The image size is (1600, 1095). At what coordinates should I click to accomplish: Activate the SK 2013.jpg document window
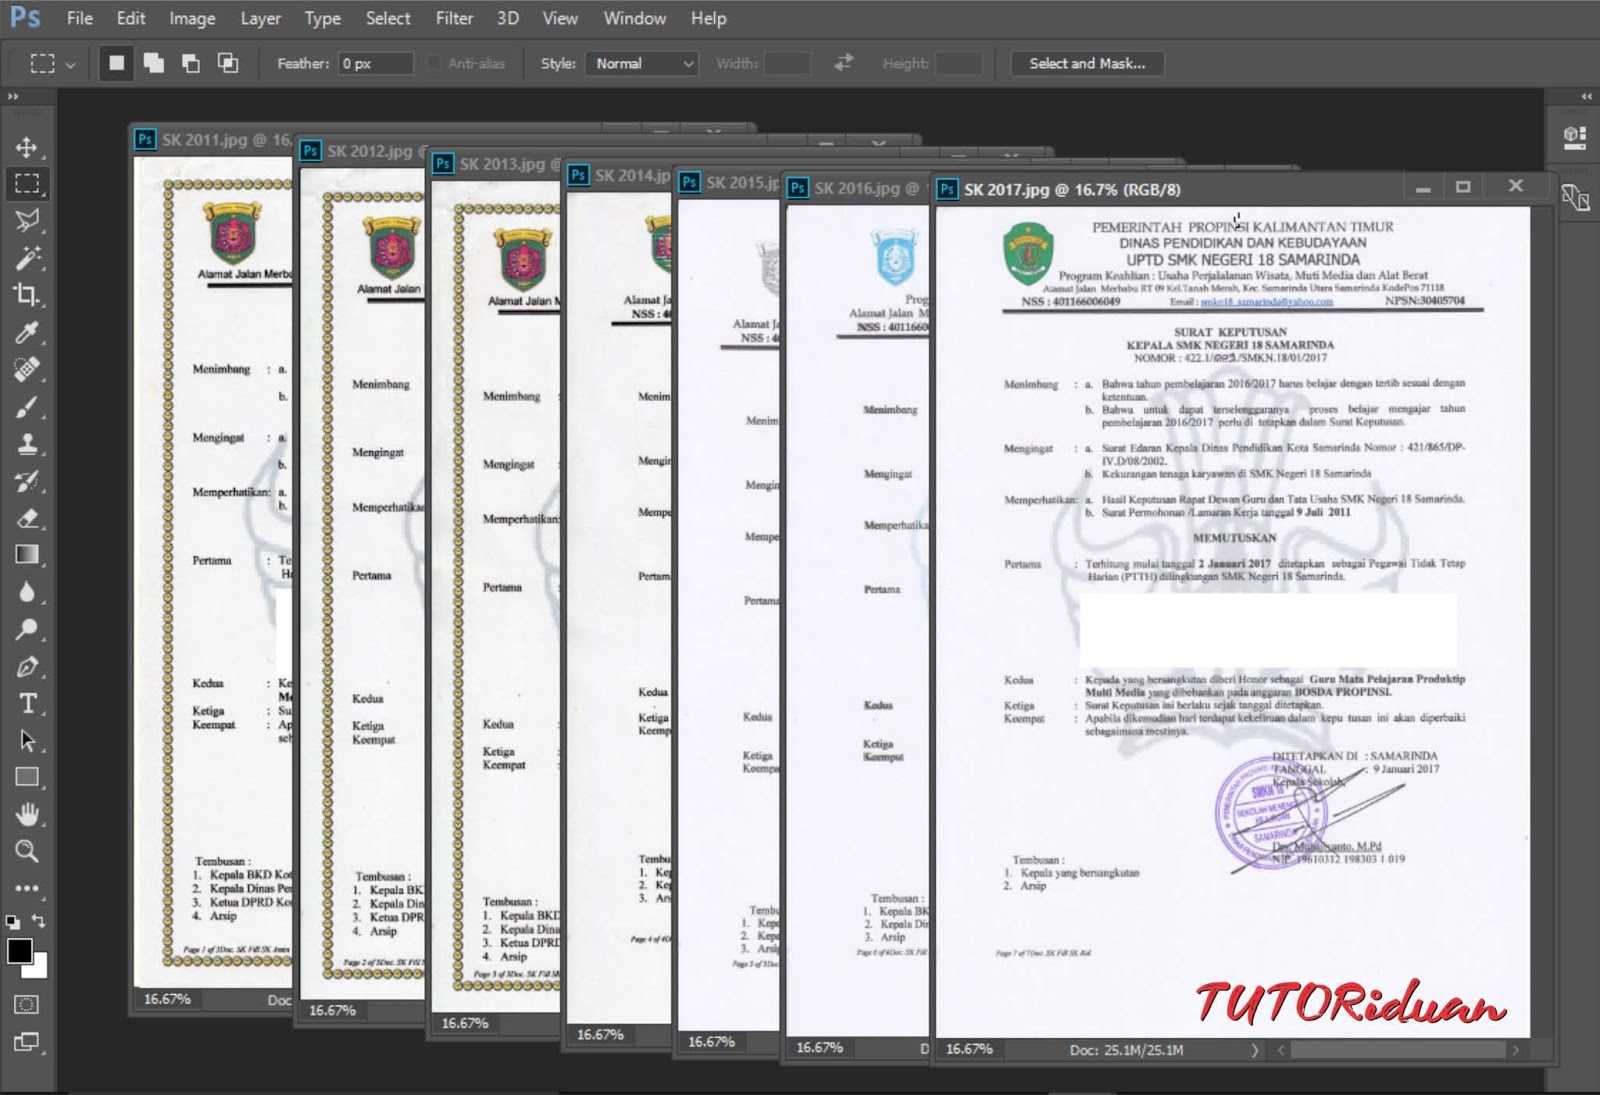[496, 164]
